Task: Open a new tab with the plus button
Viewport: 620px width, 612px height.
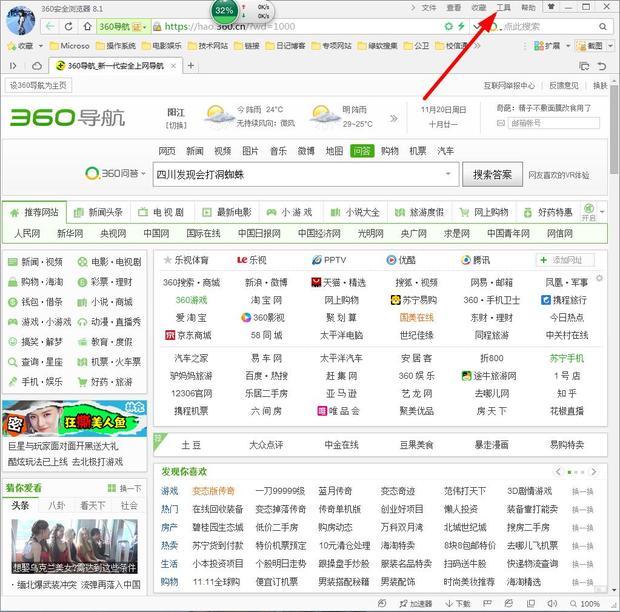Action: tap(191, 65)
